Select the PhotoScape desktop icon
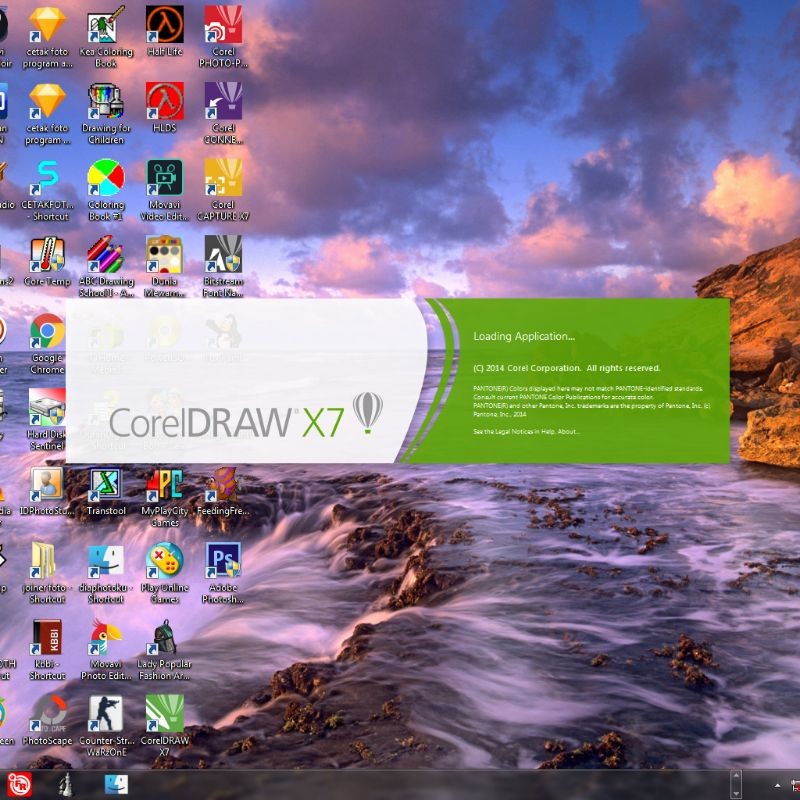The width and height of the screenshot is (800, 800). point(47,720)
